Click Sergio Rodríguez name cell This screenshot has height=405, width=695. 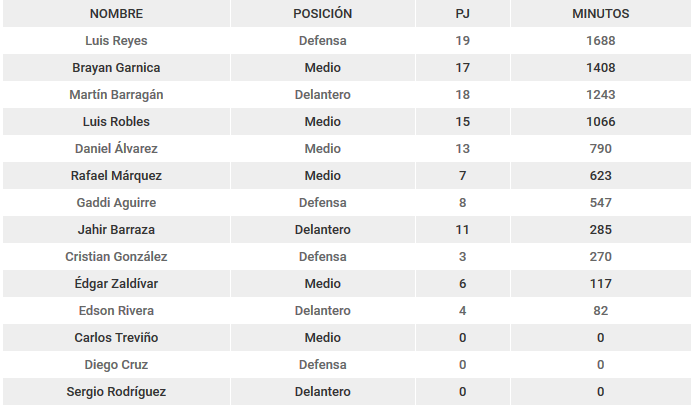116,392
